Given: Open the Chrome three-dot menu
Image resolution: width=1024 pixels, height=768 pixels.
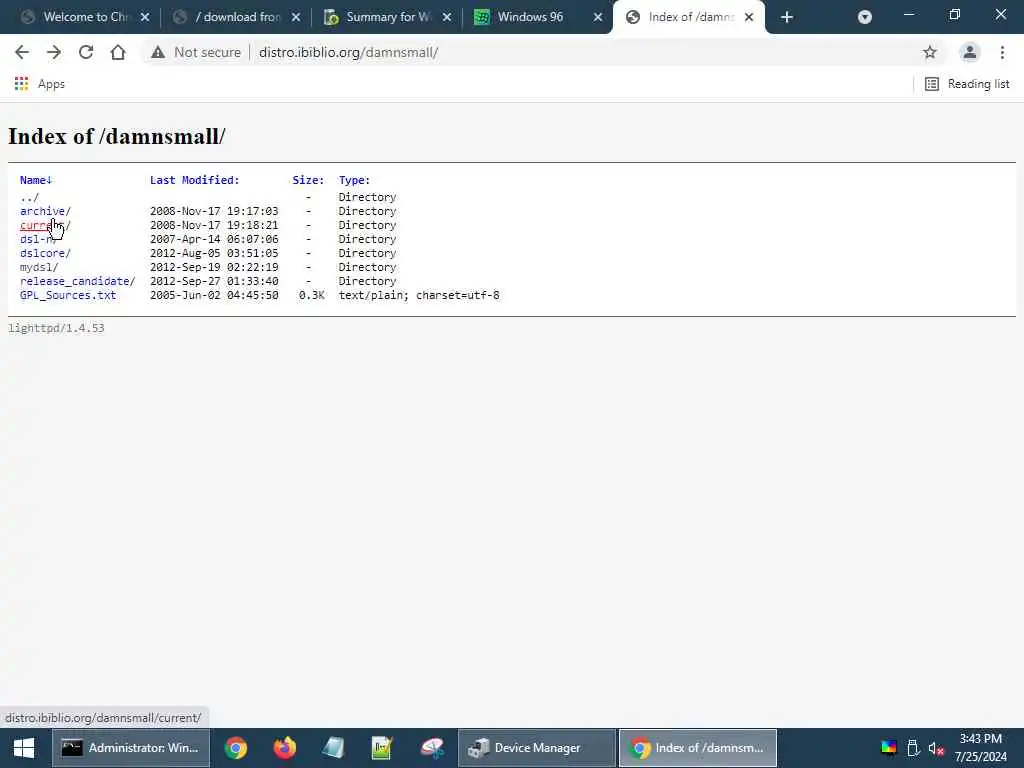Looking at the screenshot, I should [1002, 52].
